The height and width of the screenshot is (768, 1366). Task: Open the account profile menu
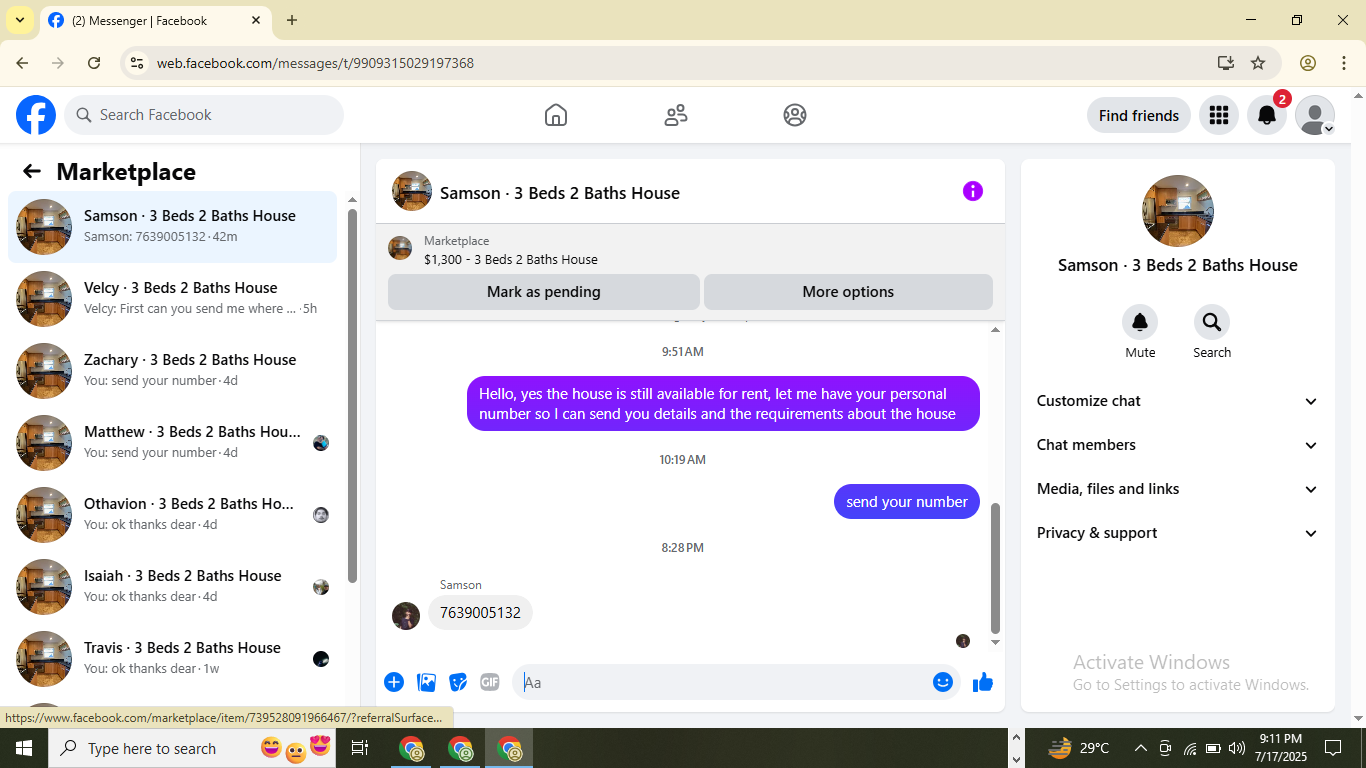(1315, 115)
